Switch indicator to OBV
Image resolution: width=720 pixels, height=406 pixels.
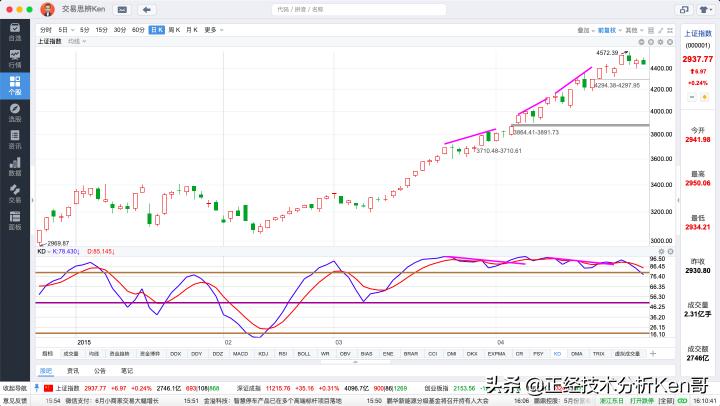345,354
